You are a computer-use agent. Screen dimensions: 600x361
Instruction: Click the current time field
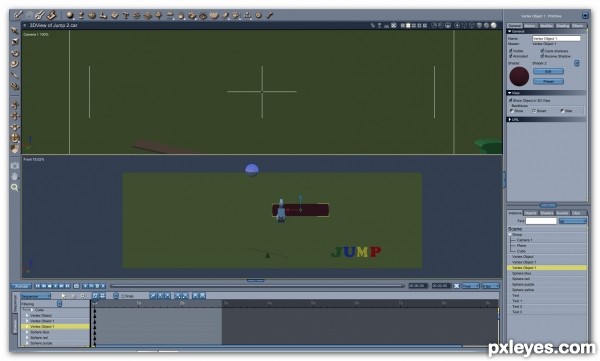point(418,286)
